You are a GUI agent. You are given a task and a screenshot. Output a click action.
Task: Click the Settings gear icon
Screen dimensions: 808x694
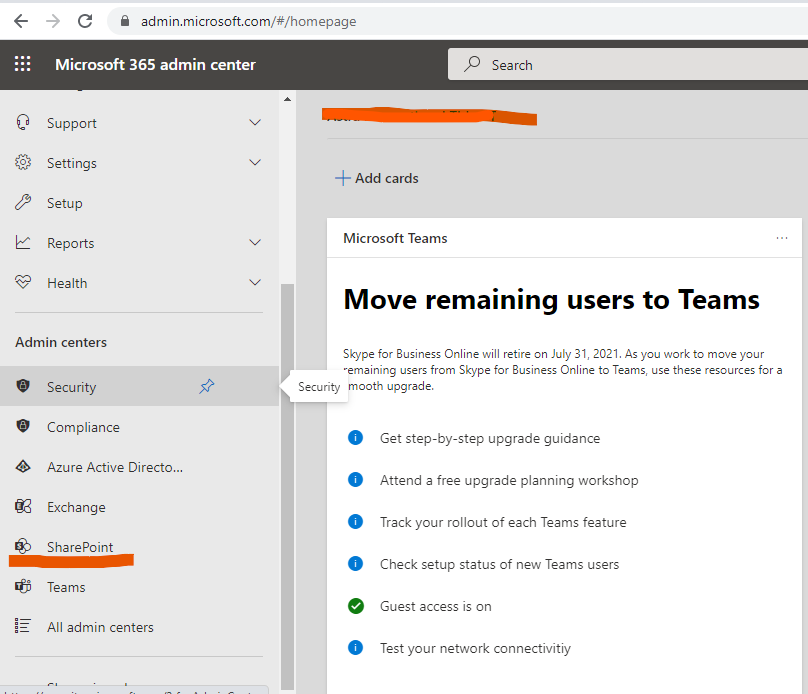(23, 162)
